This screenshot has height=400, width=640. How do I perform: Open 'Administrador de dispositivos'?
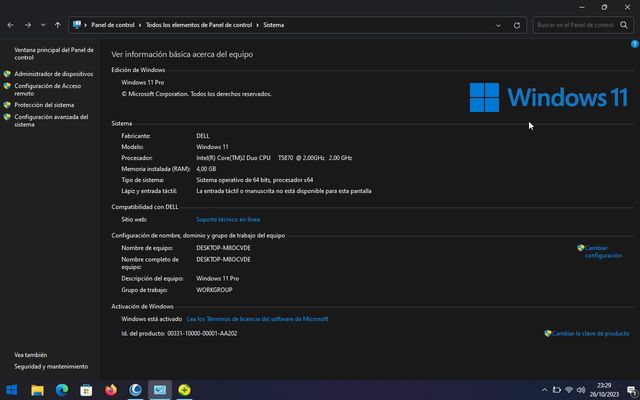tap(53, 74)
